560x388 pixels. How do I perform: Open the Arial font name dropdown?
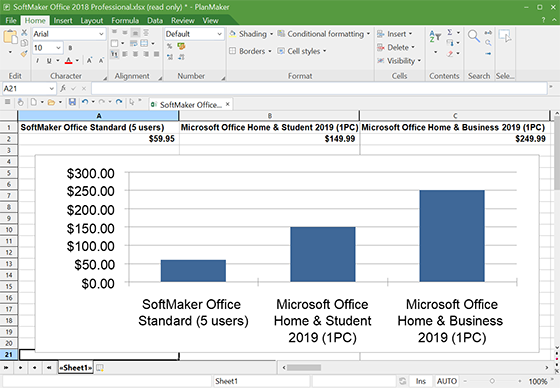(x=69, y=34)
